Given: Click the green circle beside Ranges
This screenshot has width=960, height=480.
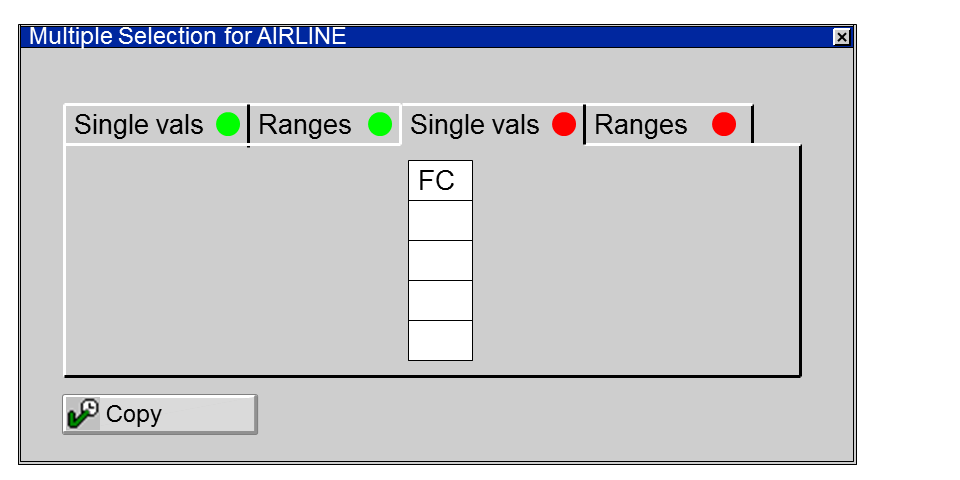Looking at the screenshot, I should coord(380,125).
